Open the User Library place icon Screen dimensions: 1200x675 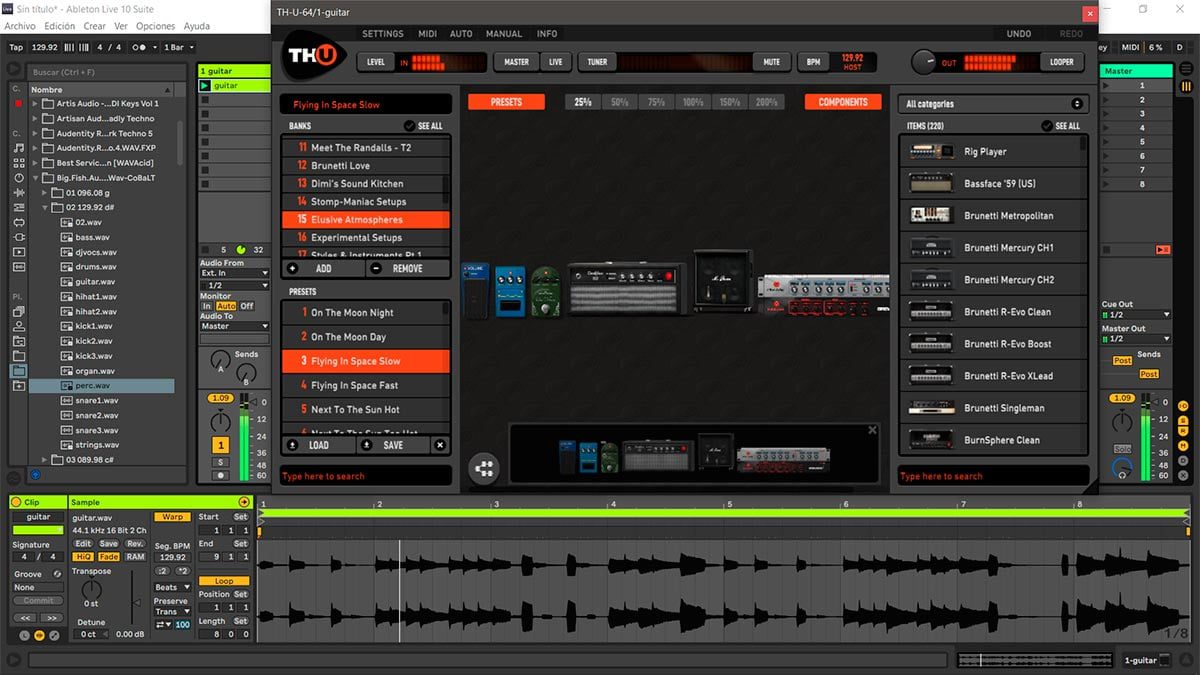(x=18, y=326)
